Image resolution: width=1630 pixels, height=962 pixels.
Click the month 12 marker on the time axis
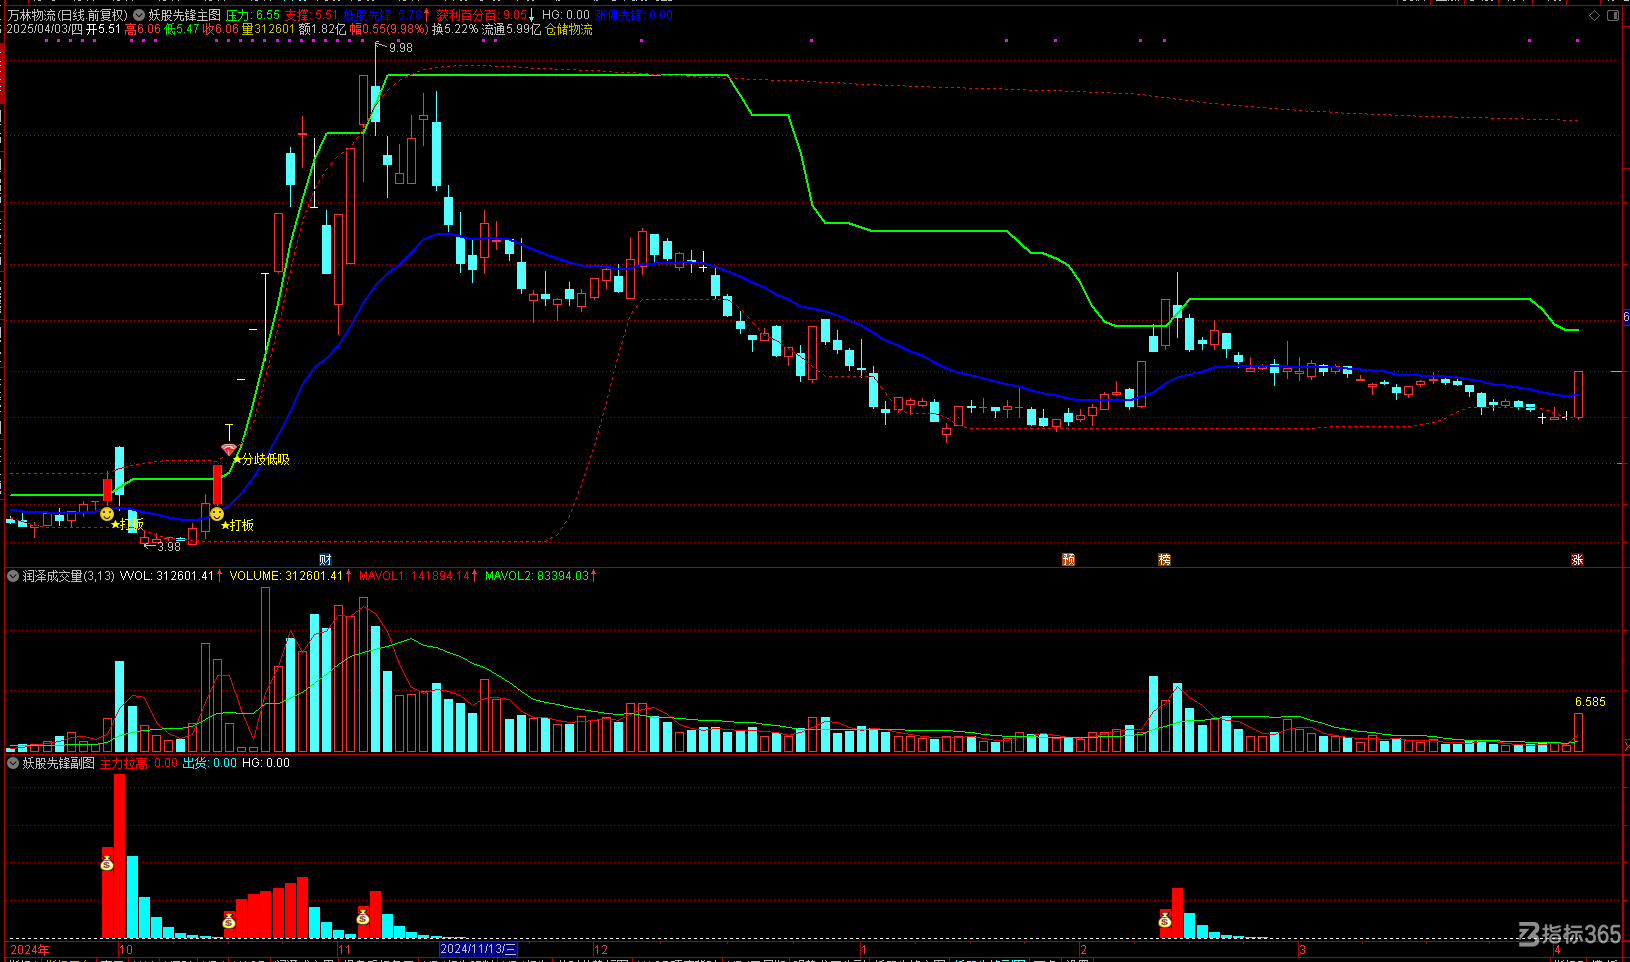click(x=601, y=949)
